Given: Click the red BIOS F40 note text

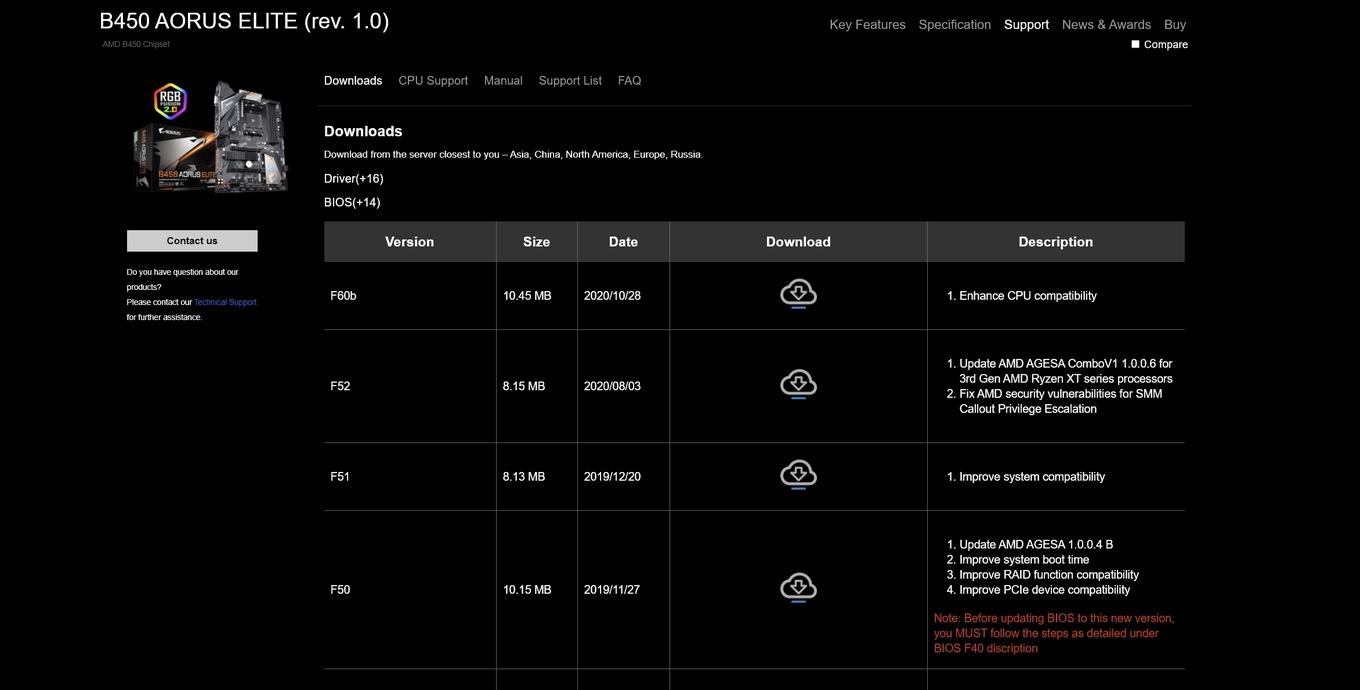Looking at the screenshot, I should [1054, 633].
